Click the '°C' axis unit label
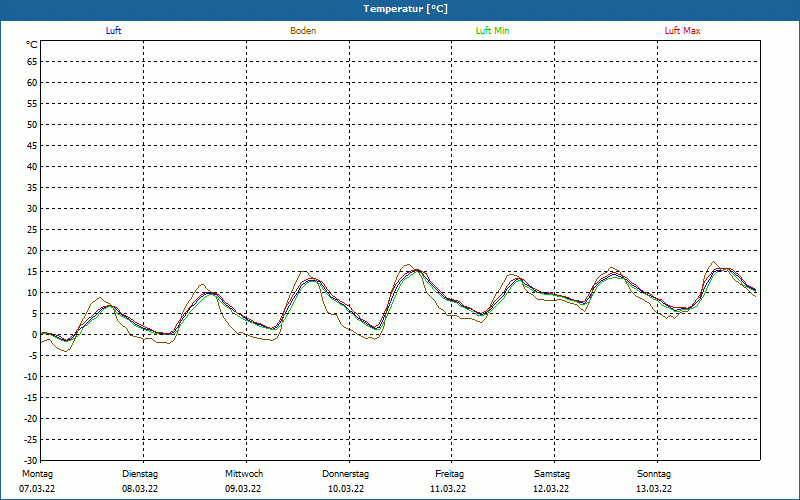The width and height of the screenshot is (800, 500). click(x=32, y=45)
